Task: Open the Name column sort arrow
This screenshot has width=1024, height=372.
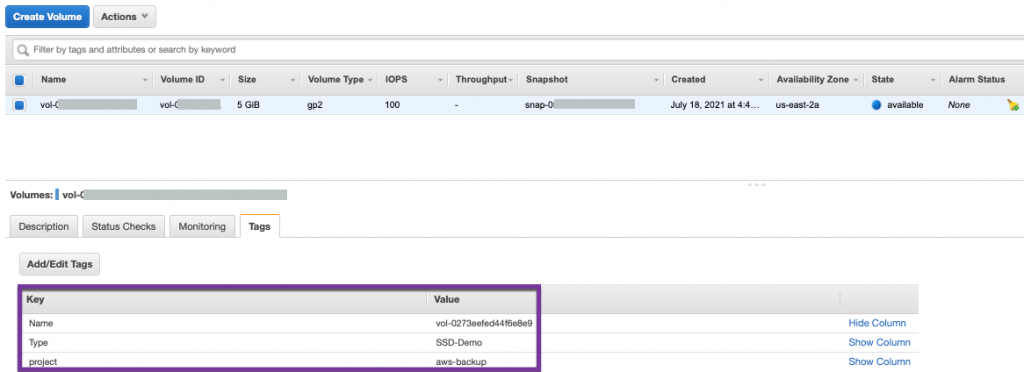Action: [x=145, y=80]
